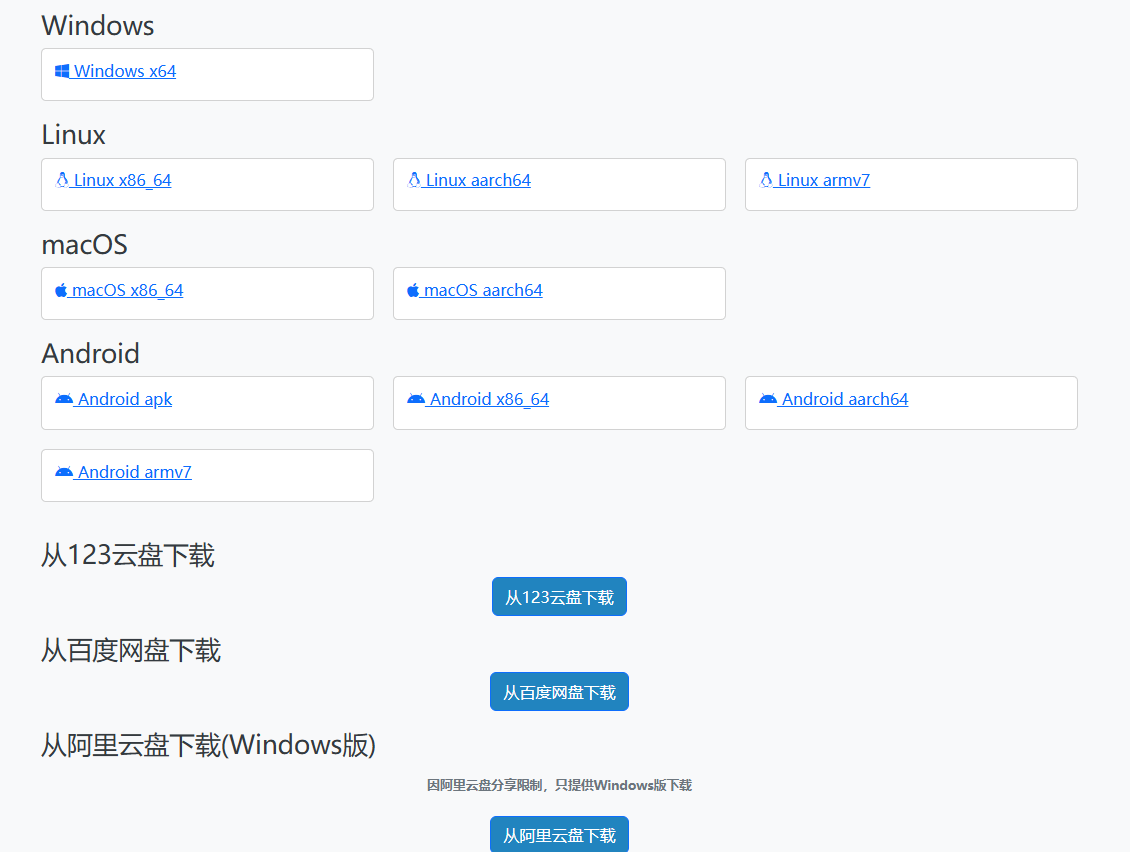This screenshot has height=852, width=1130.
Task: Open the Windows x64 download link
Action: [x=125, y=71]
